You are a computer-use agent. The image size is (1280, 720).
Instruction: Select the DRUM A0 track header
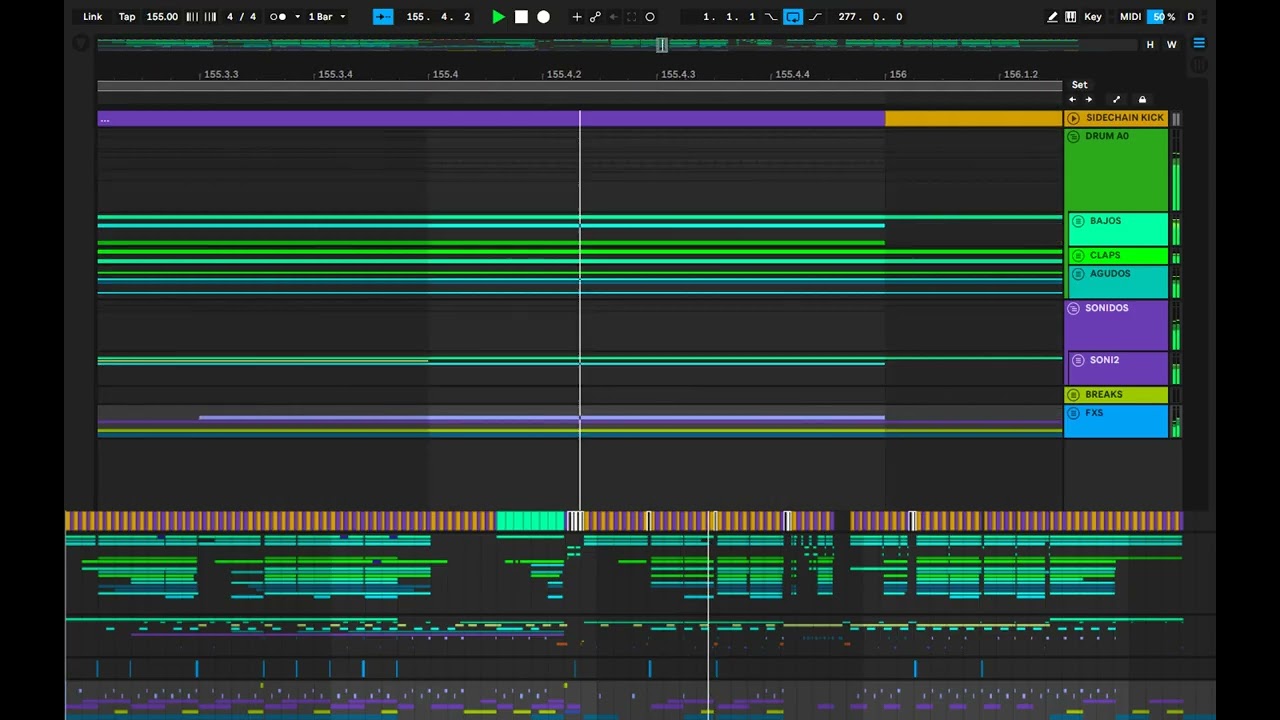[x=1116, y=170]
